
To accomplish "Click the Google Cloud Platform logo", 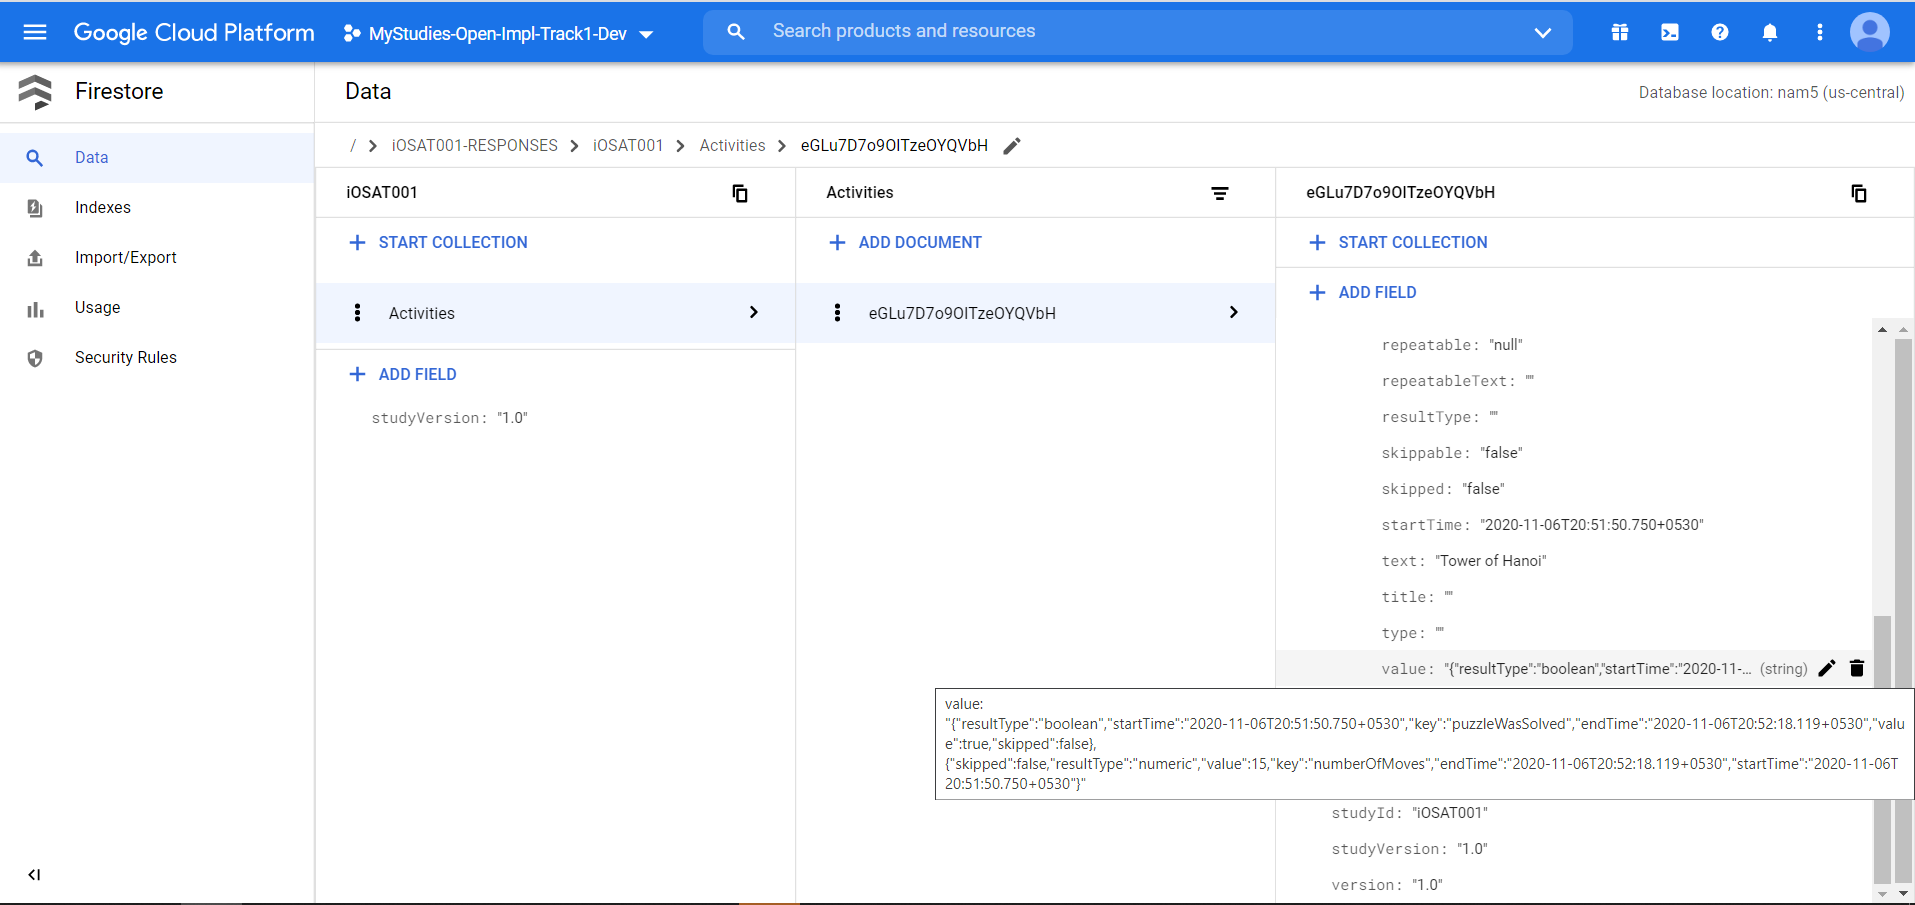I will (194, 33).
